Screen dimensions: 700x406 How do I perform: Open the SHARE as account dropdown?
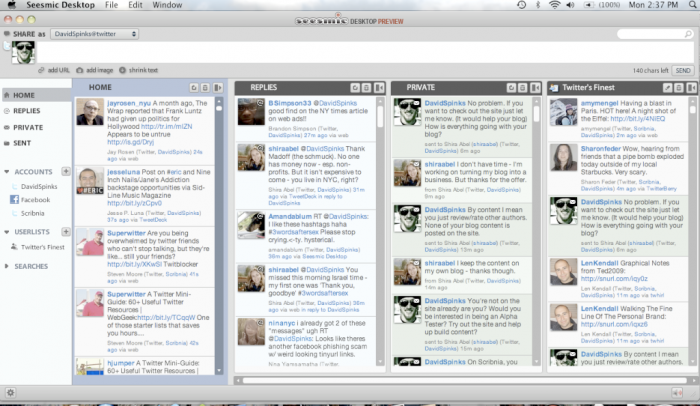pyautogui.click(x=94, y=34)
